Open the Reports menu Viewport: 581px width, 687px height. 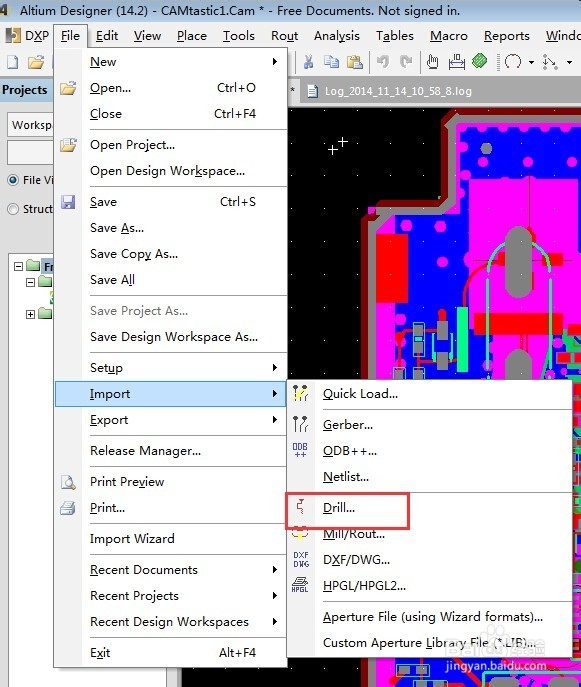pos(507,36)
